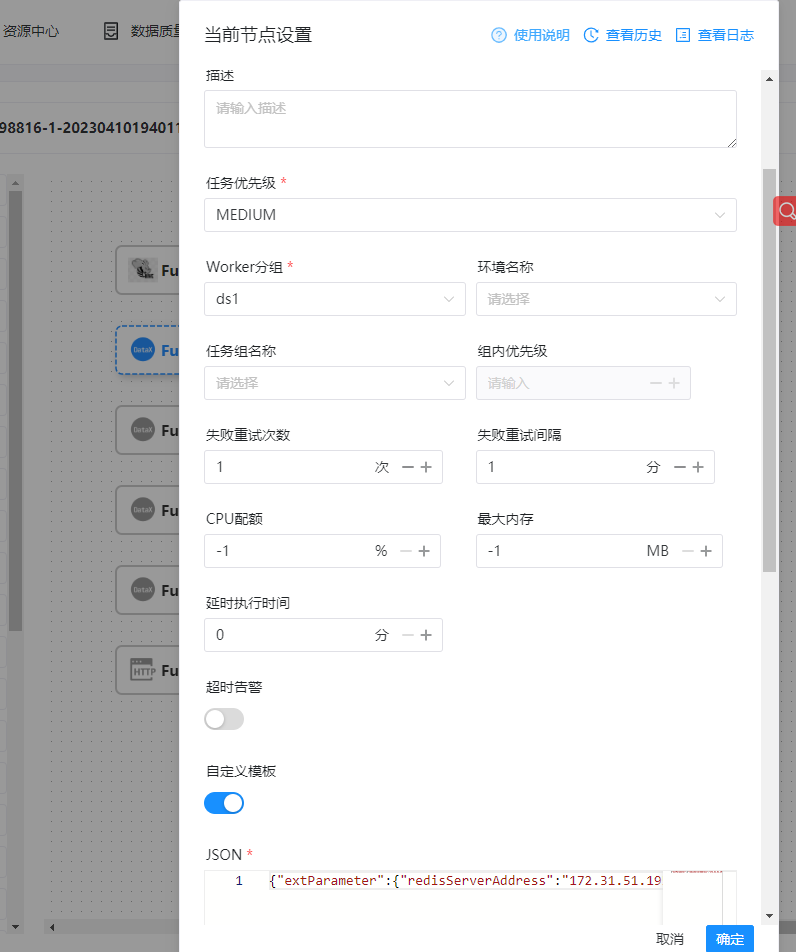Open 数据质量 in the top navigation

(155, 31)
